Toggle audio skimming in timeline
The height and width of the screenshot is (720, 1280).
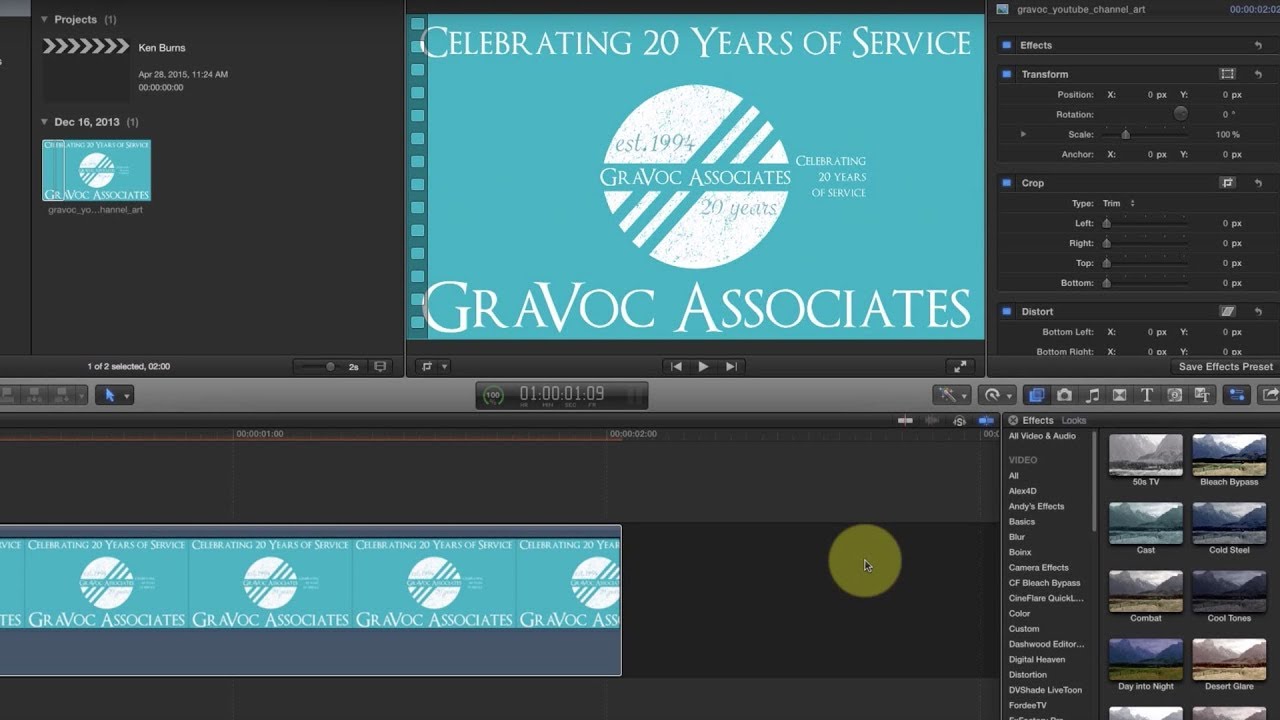pos(932,421)
